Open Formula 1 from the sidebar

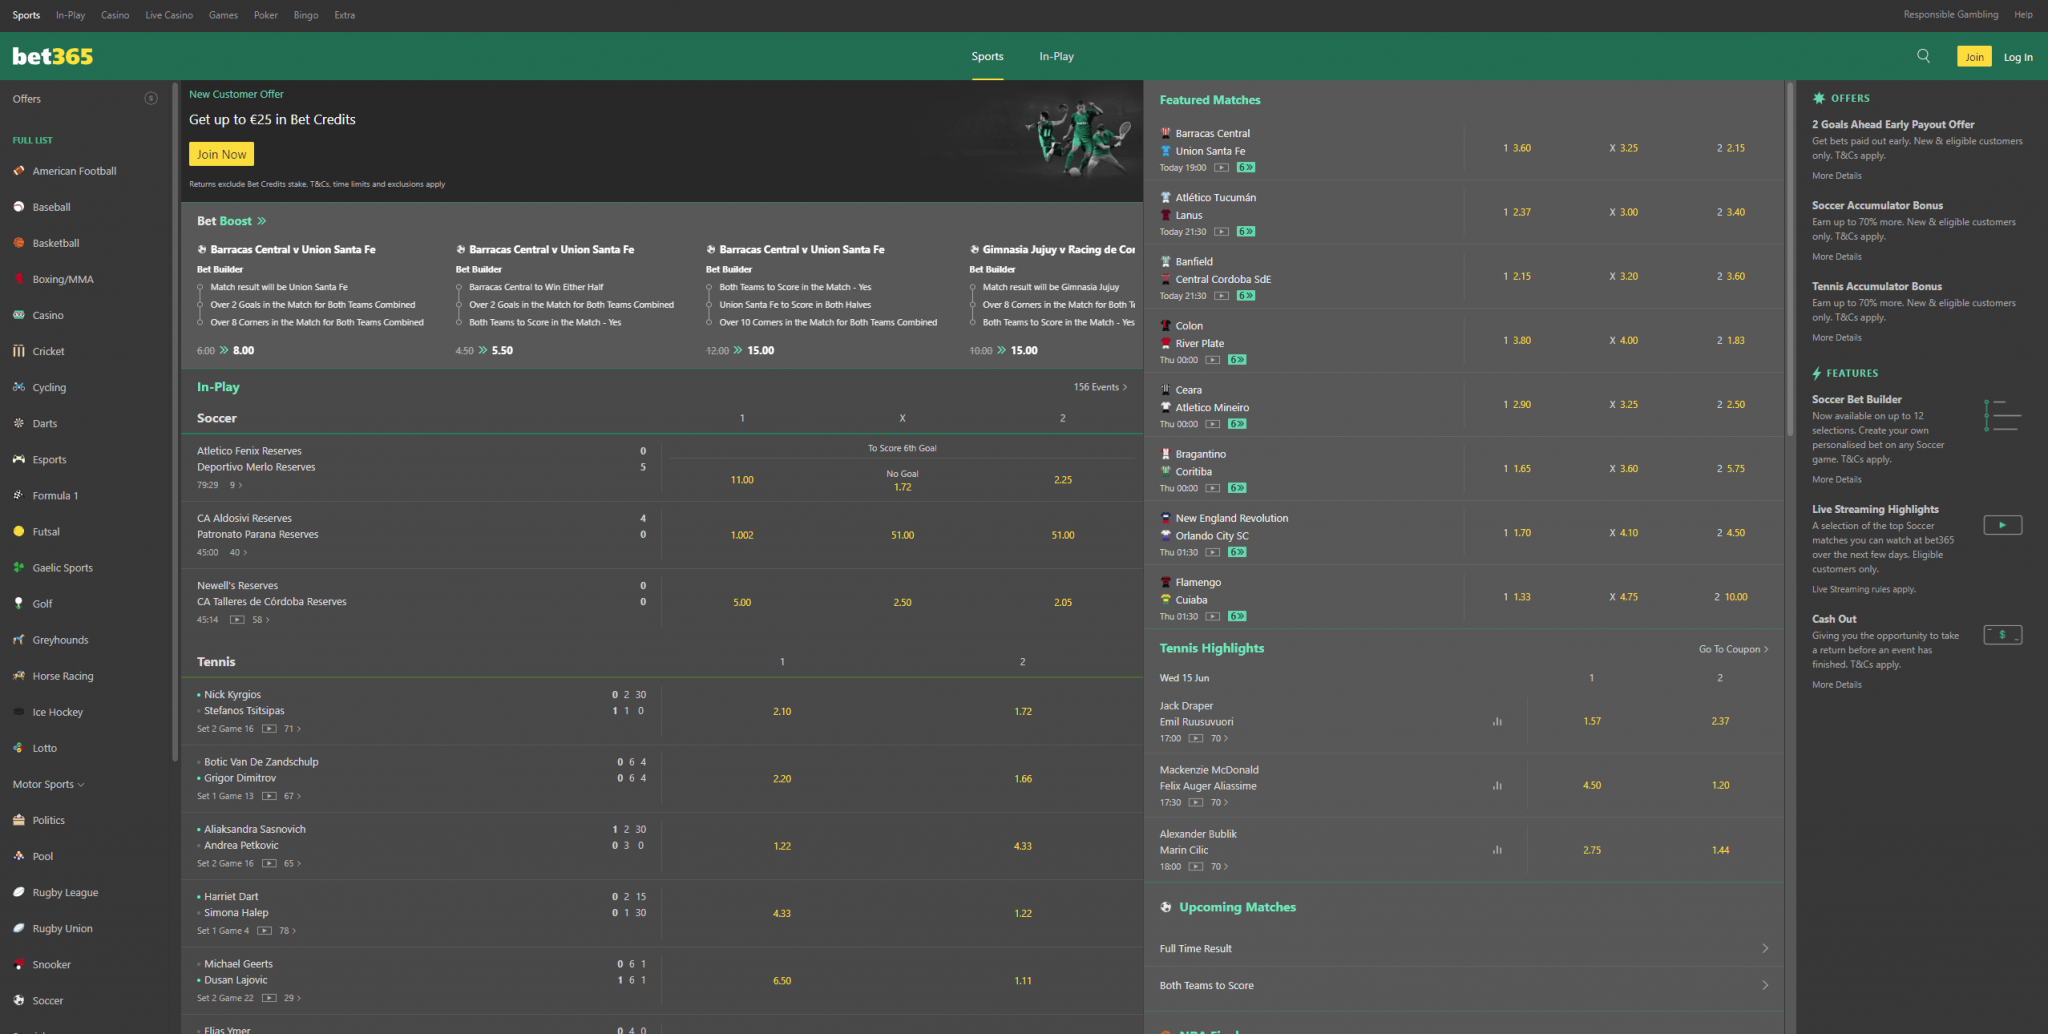pos(52,495)
